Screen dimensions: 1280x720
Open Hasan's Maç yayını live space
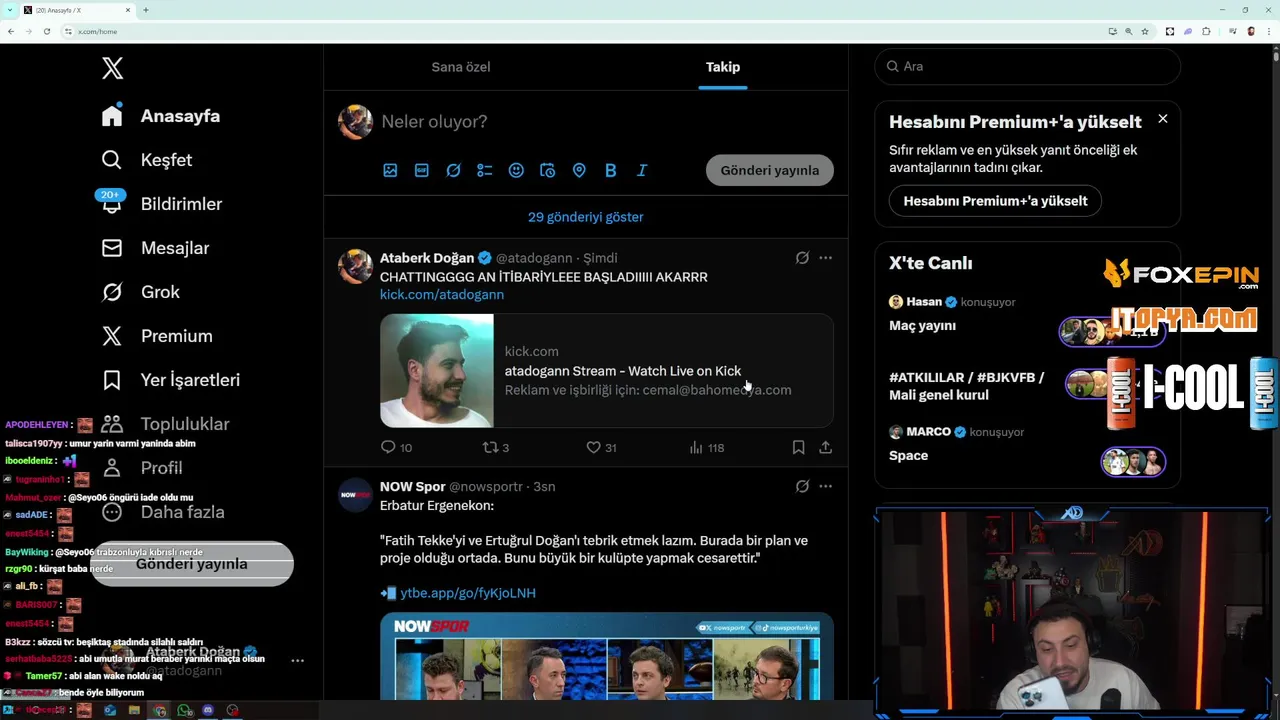tap(1028, 314)
